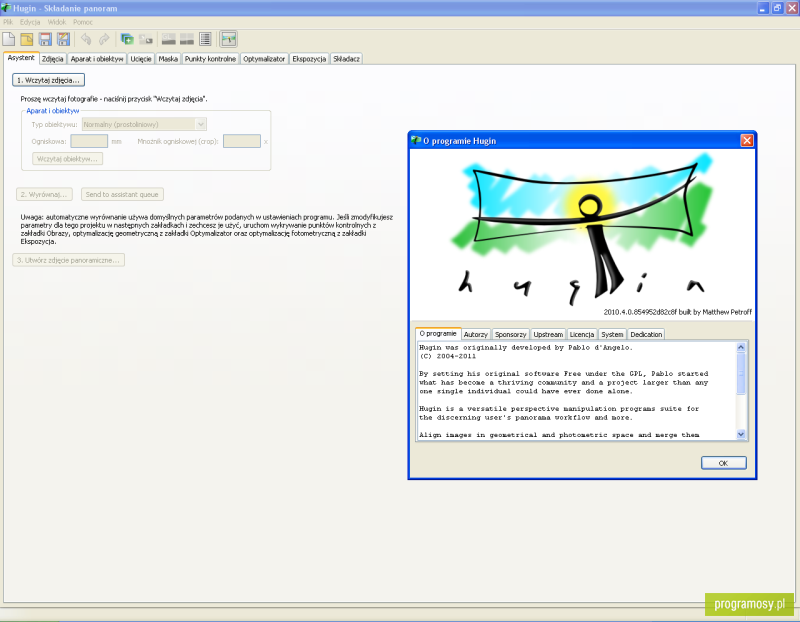Click '3. Utwórz zdjęcie panoramiczne...' button
800x622 pixels.
[x=68, y=260]
